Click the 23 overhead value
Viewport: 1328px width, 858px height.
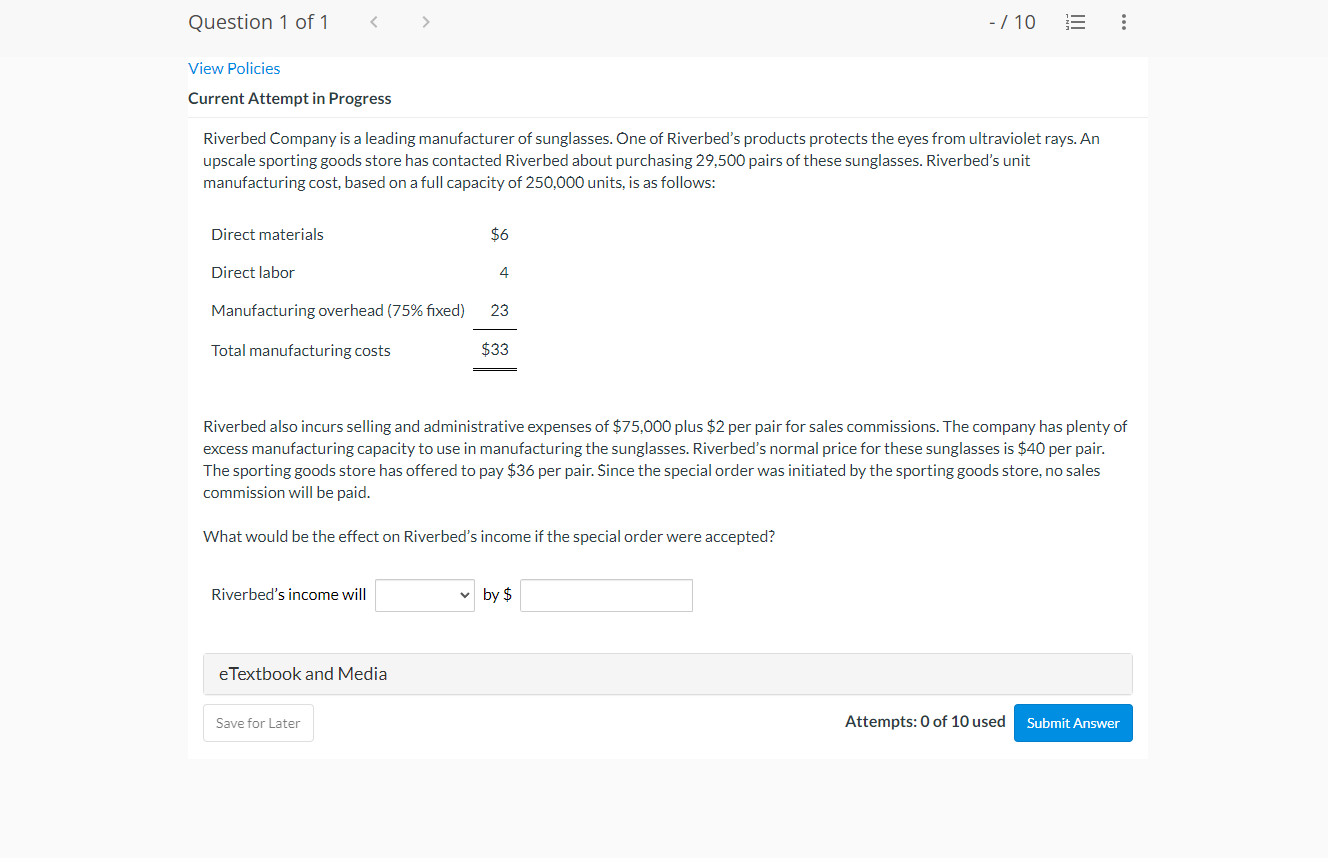point(500,310)
